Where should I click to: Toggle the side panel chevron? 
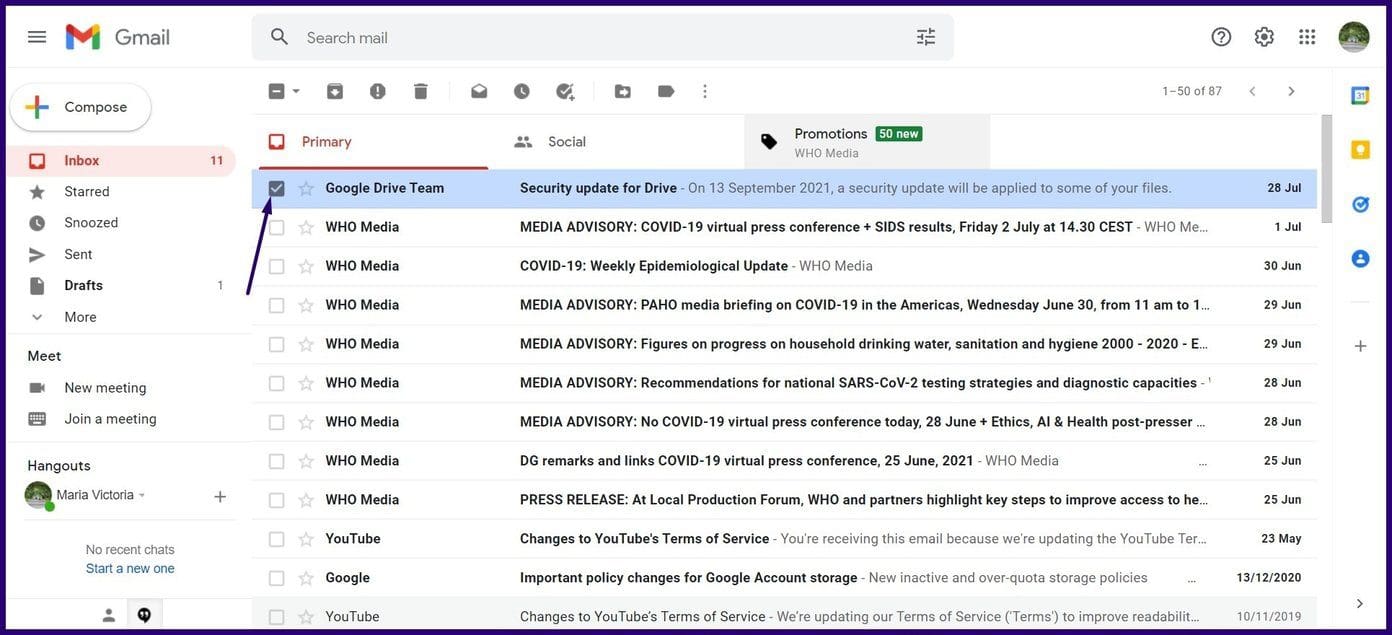pyautogui.click(x=1360, y=603)
